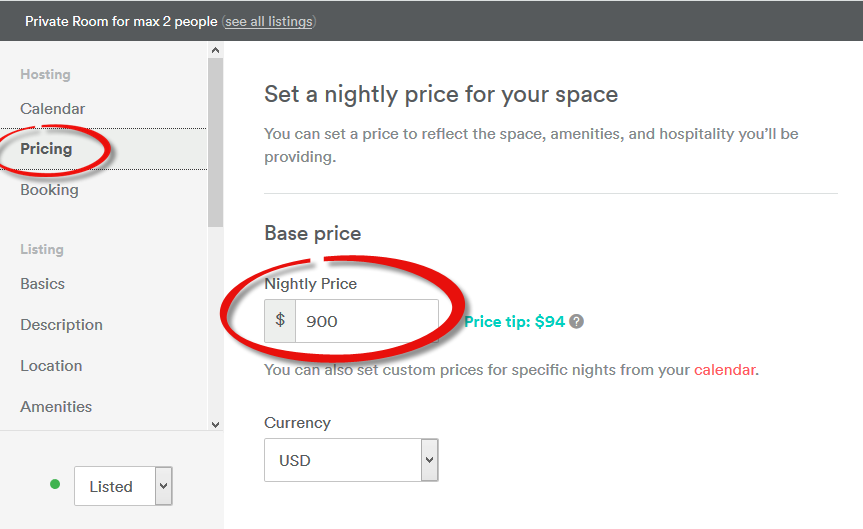The width and height of the screenshot is (863, 529).
Task: Follow the red calendar link
Action: click(725, 370)
